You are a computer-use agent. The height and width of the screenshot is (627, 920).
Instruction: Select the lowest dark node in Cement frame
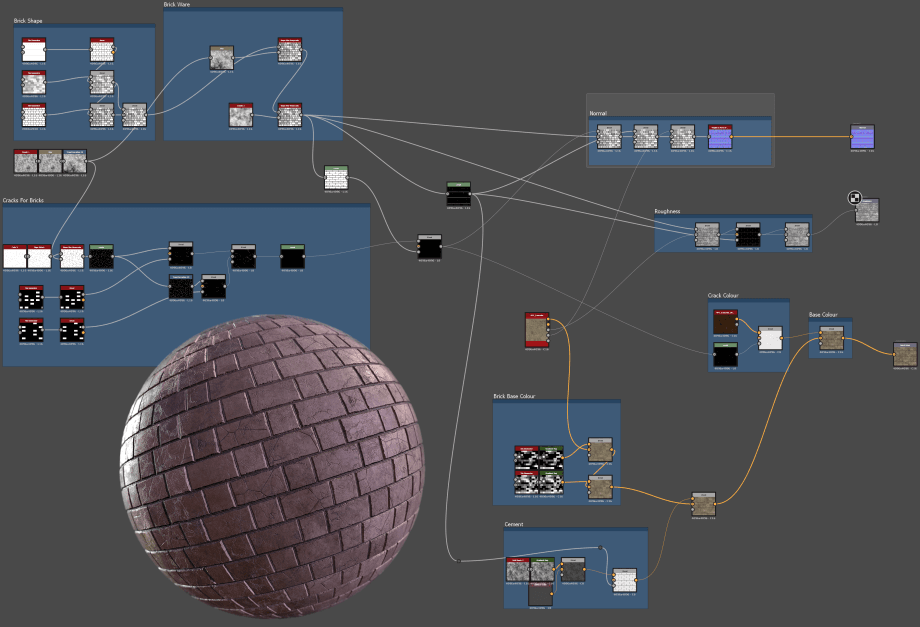click(540, 594)
